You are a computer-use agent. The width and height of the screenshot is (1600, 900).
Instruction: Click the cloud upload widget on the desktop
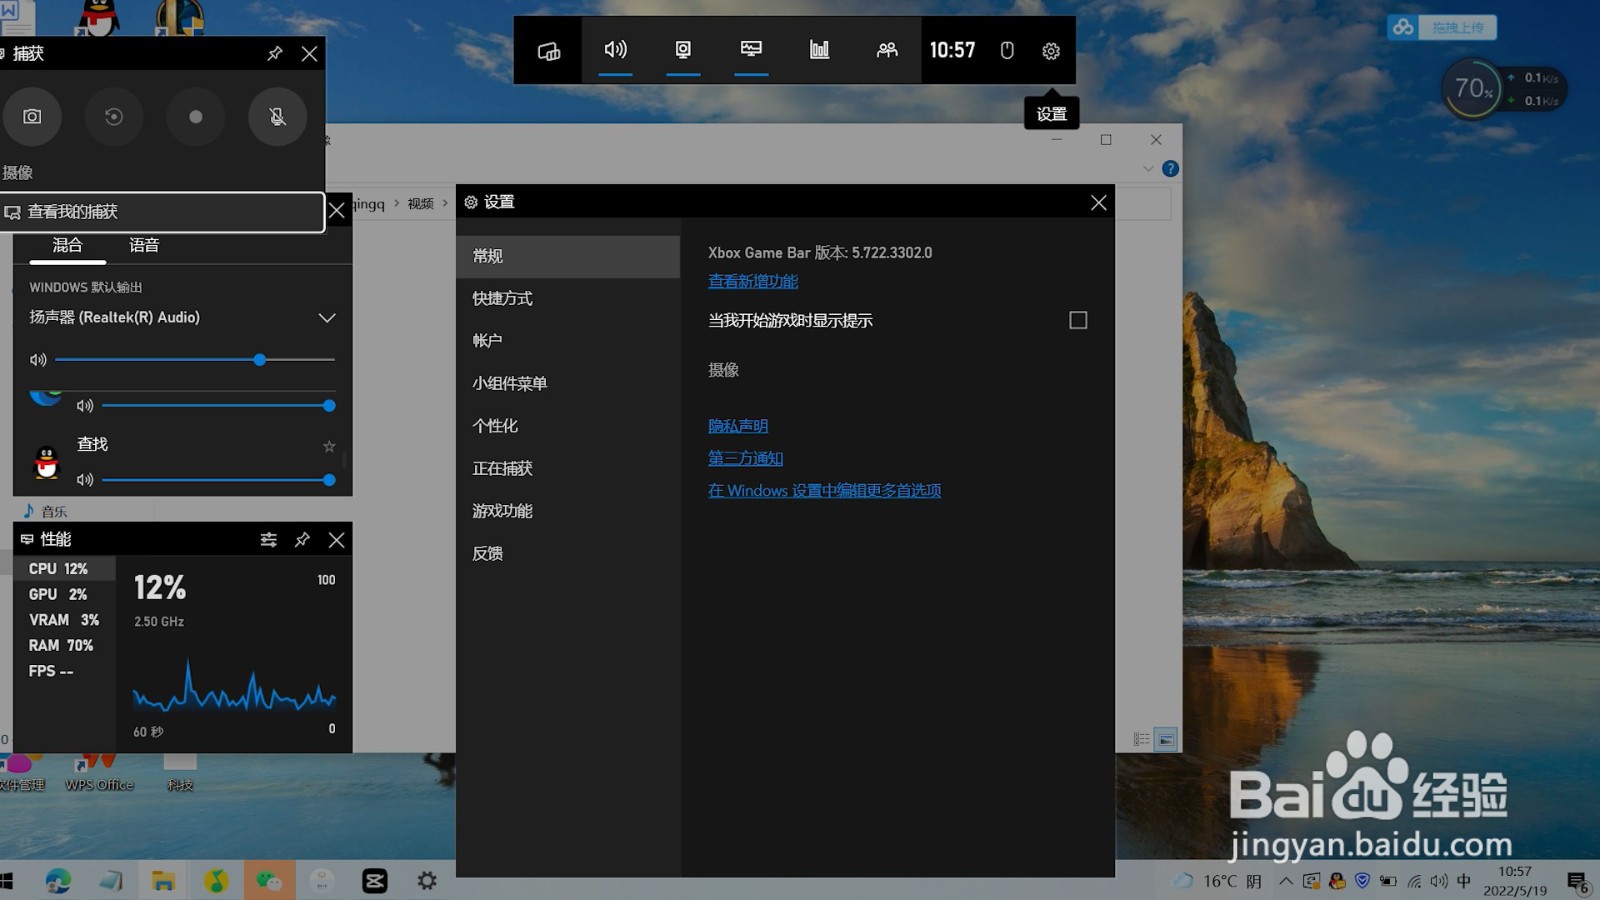[1442, 27]
